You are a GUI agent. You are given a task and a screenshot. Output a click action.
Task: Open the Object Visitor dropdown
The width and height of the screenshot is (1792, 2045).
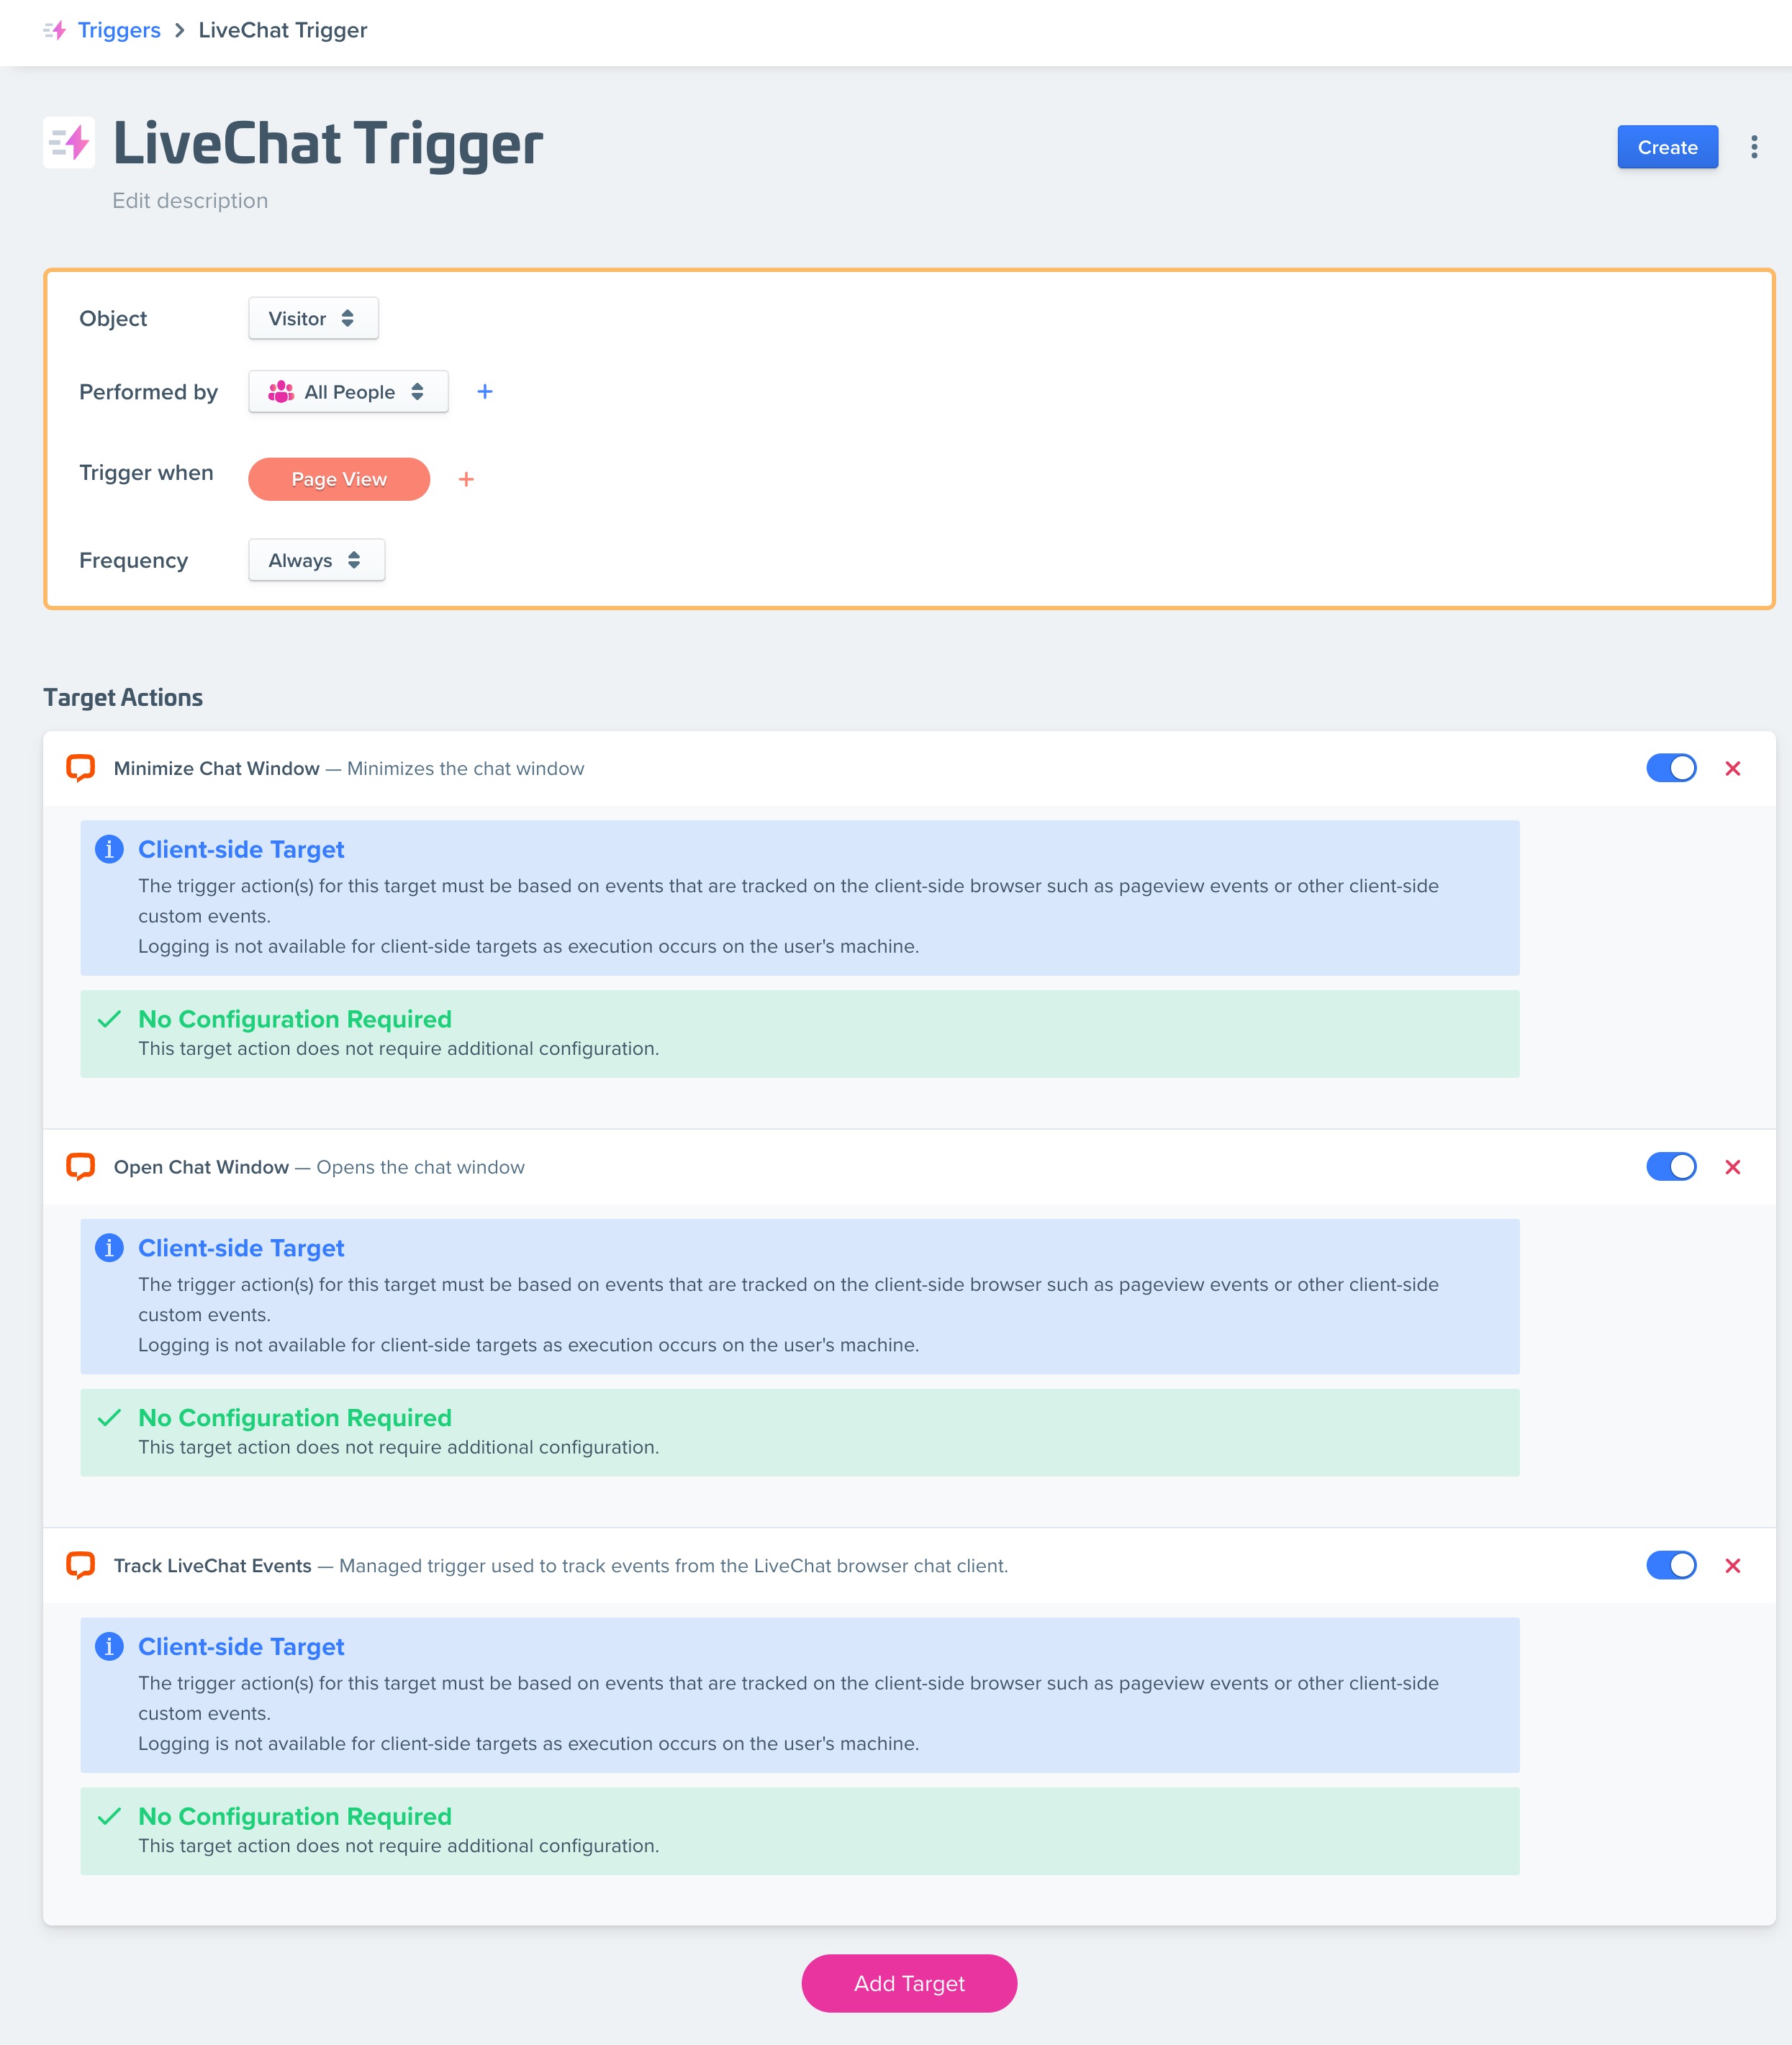[313, 318]
